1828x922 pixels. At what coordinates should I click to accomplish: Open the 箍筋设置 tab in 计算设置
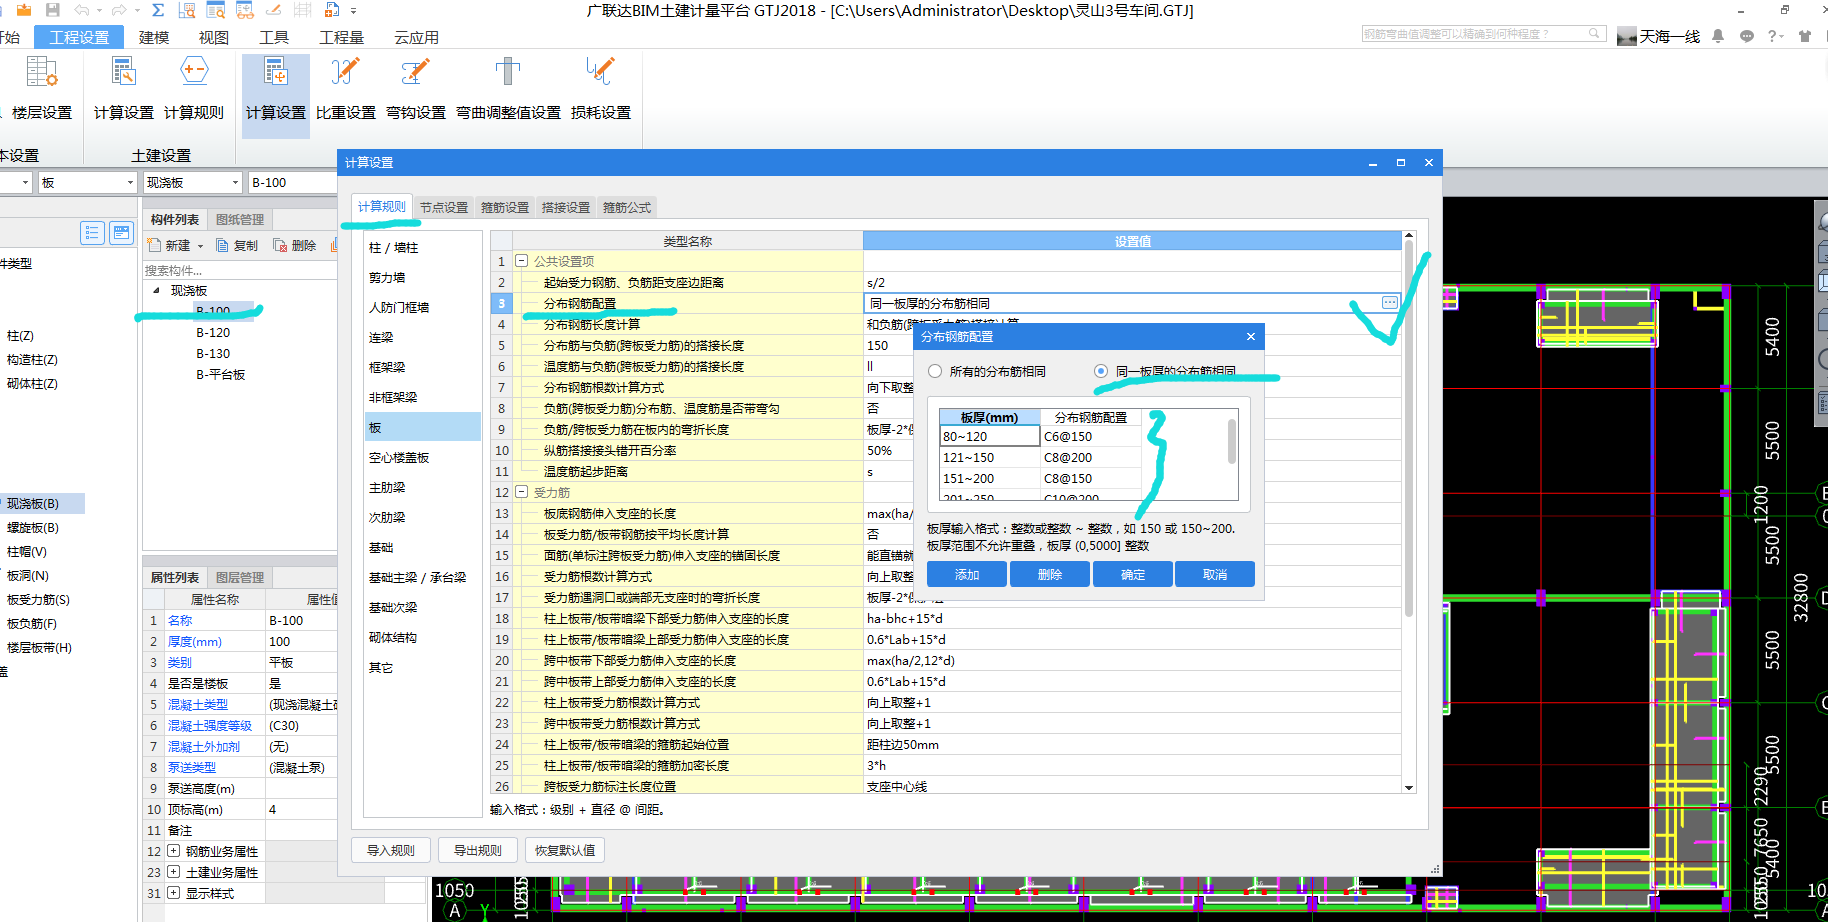click(505, 207)
